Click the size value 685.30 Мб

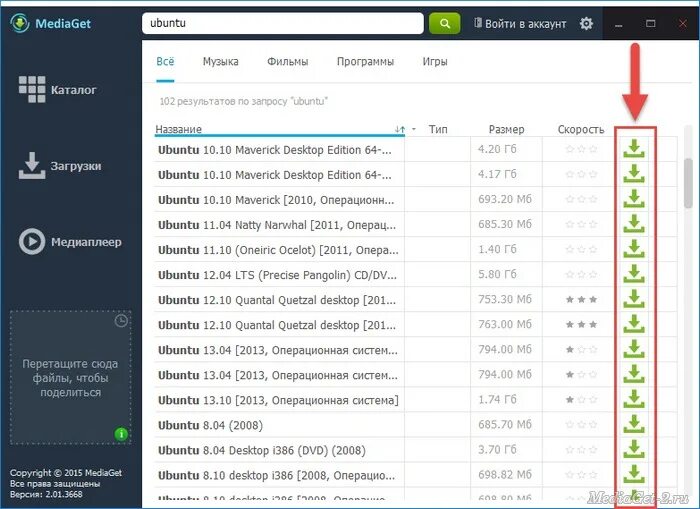(x=505, y=224)
